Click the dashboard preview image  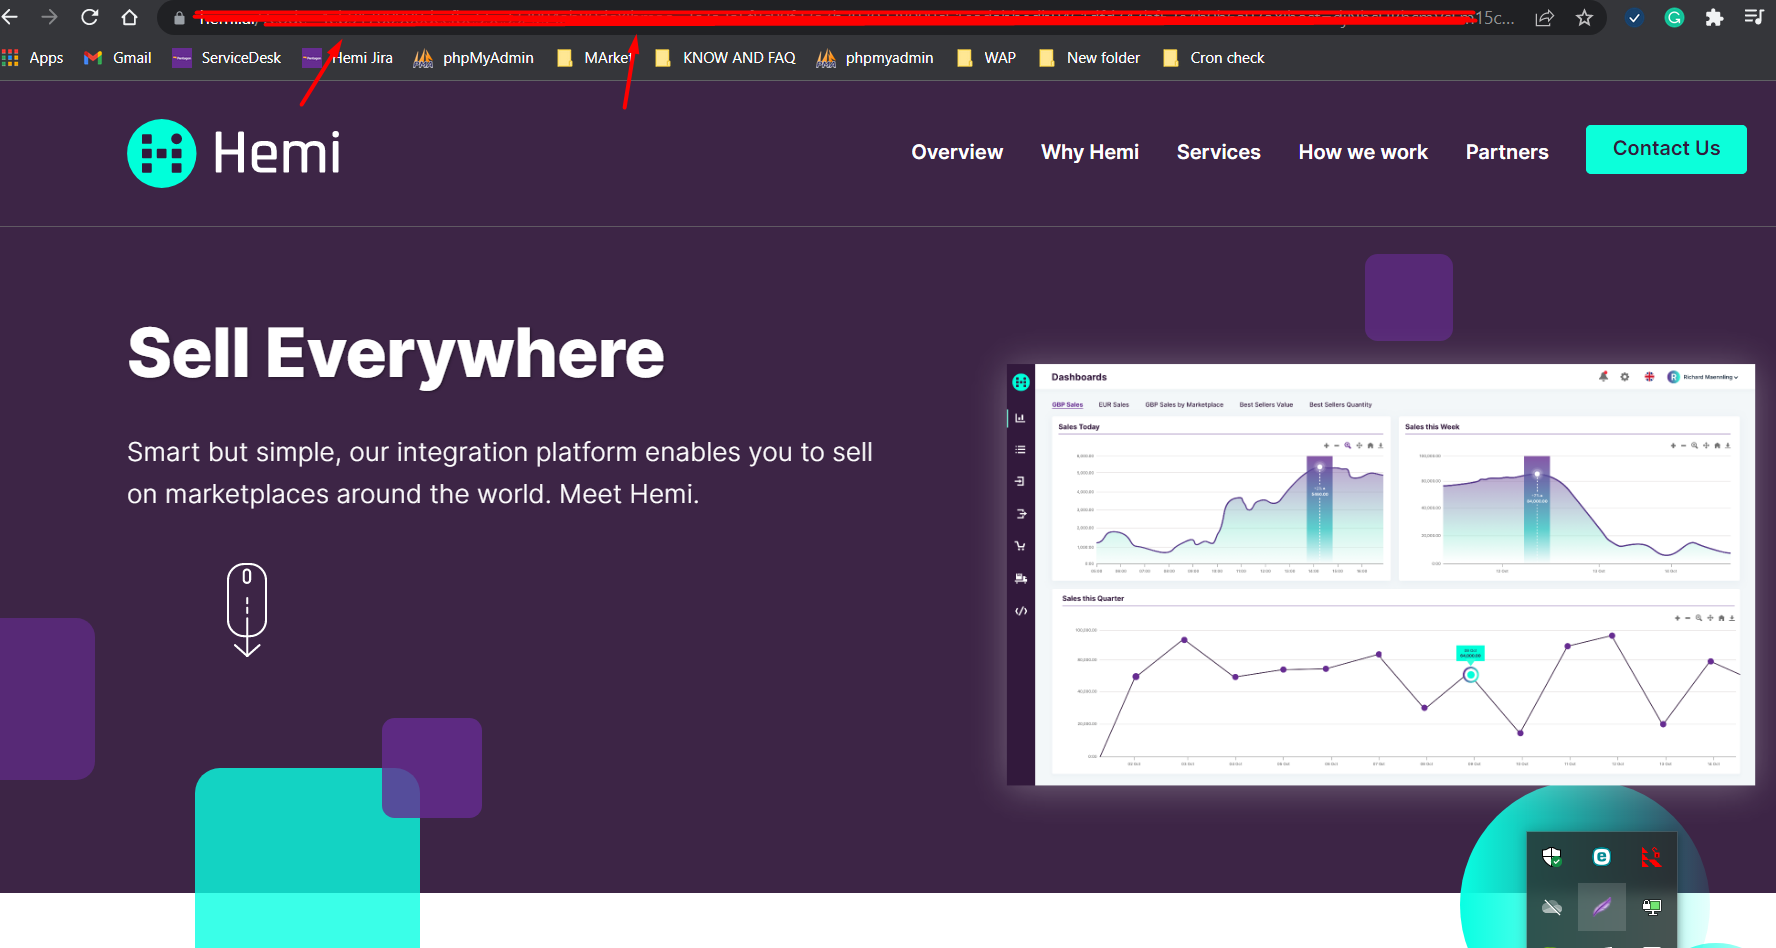click(x=1381, y=574)
